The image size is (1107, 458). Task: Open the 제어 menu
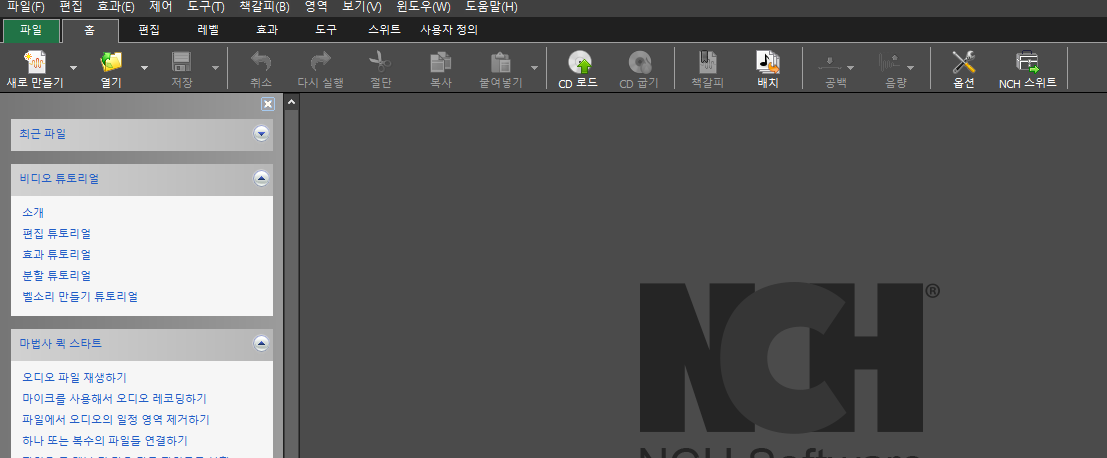pos(161,7)
